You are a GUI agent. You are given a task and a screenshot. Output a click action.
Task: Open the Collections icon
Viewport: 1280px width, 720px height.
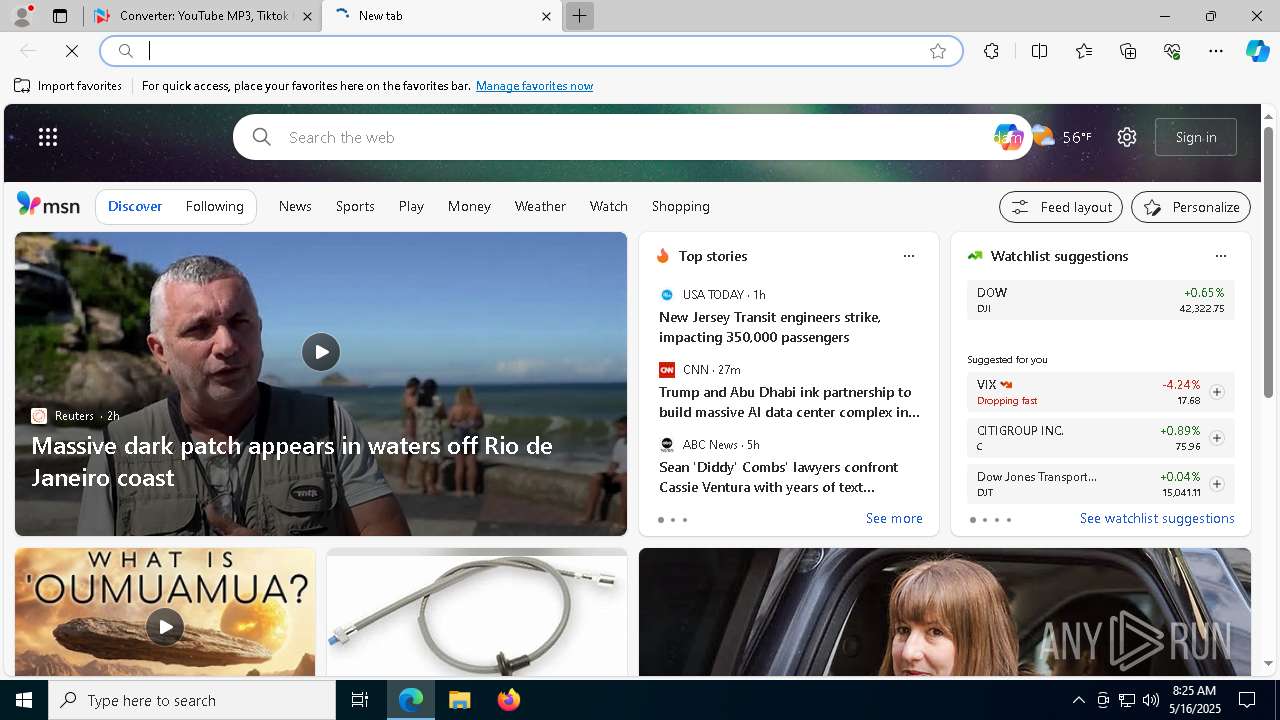[1128, 51]
